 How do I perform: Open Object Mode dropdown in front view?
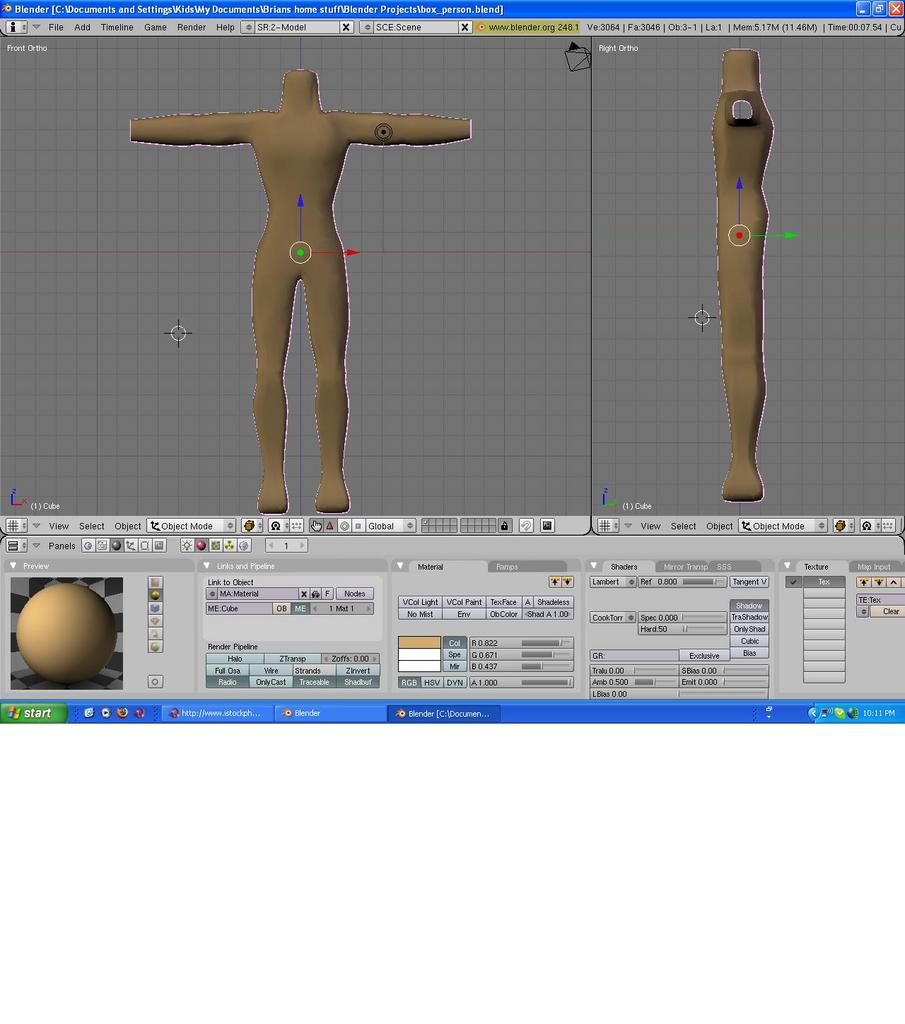pos(191,526)
